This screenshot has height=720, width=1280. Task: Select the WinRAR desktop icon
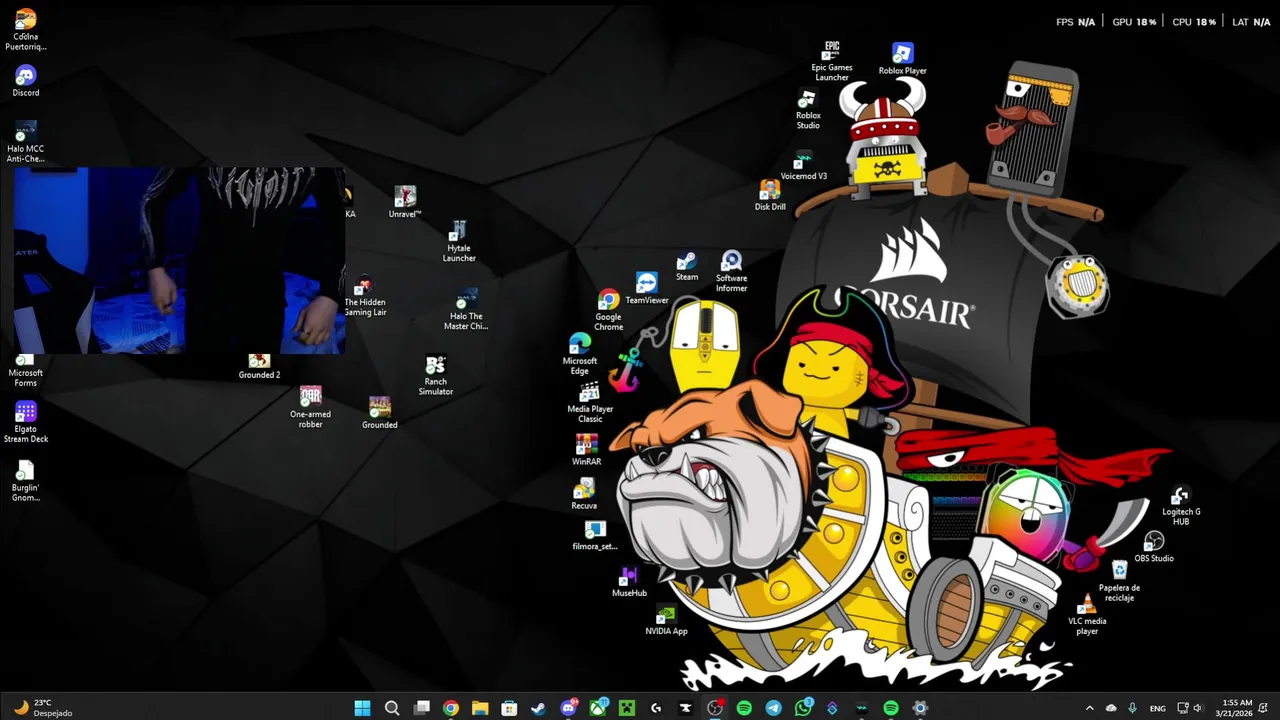(587, 450)
